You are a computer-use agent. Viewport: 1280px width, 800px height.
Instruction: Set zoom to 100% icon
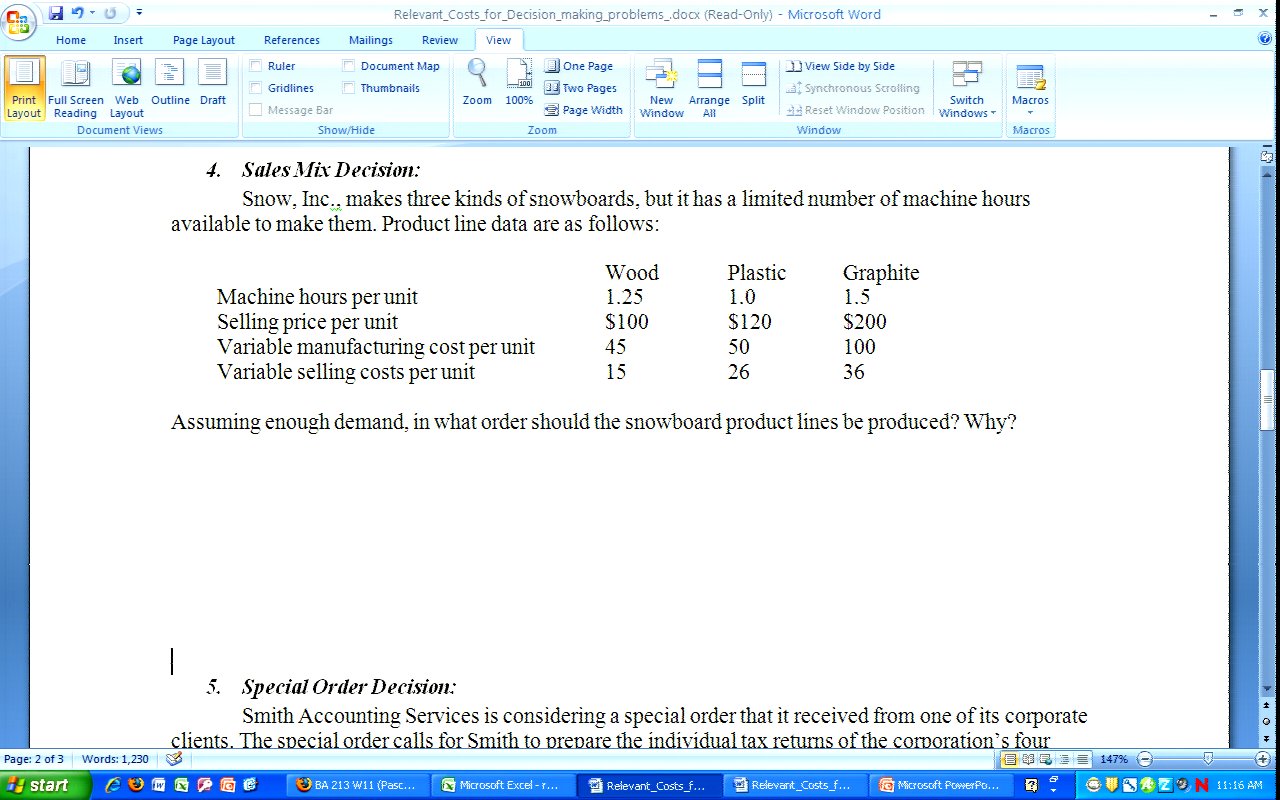coord(519,84)
